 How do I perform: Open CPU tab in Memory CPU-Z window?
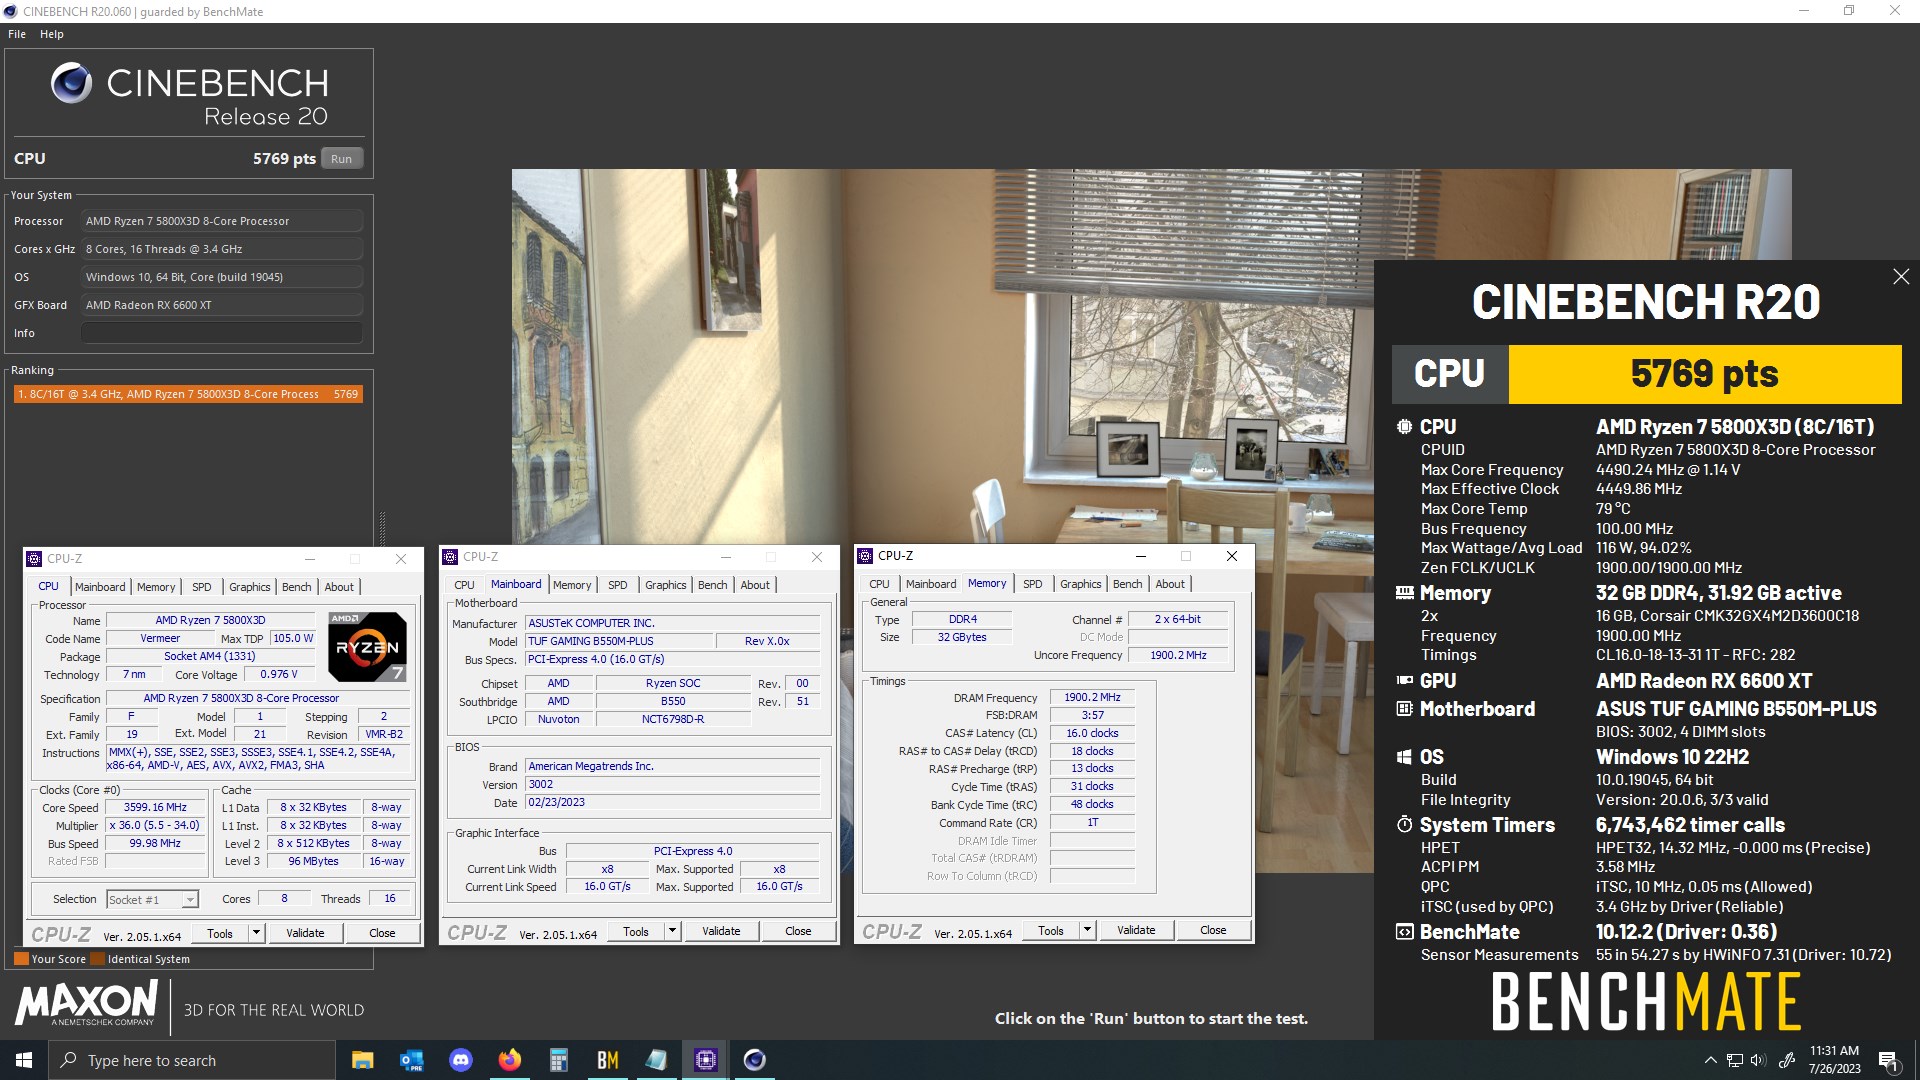879,584
